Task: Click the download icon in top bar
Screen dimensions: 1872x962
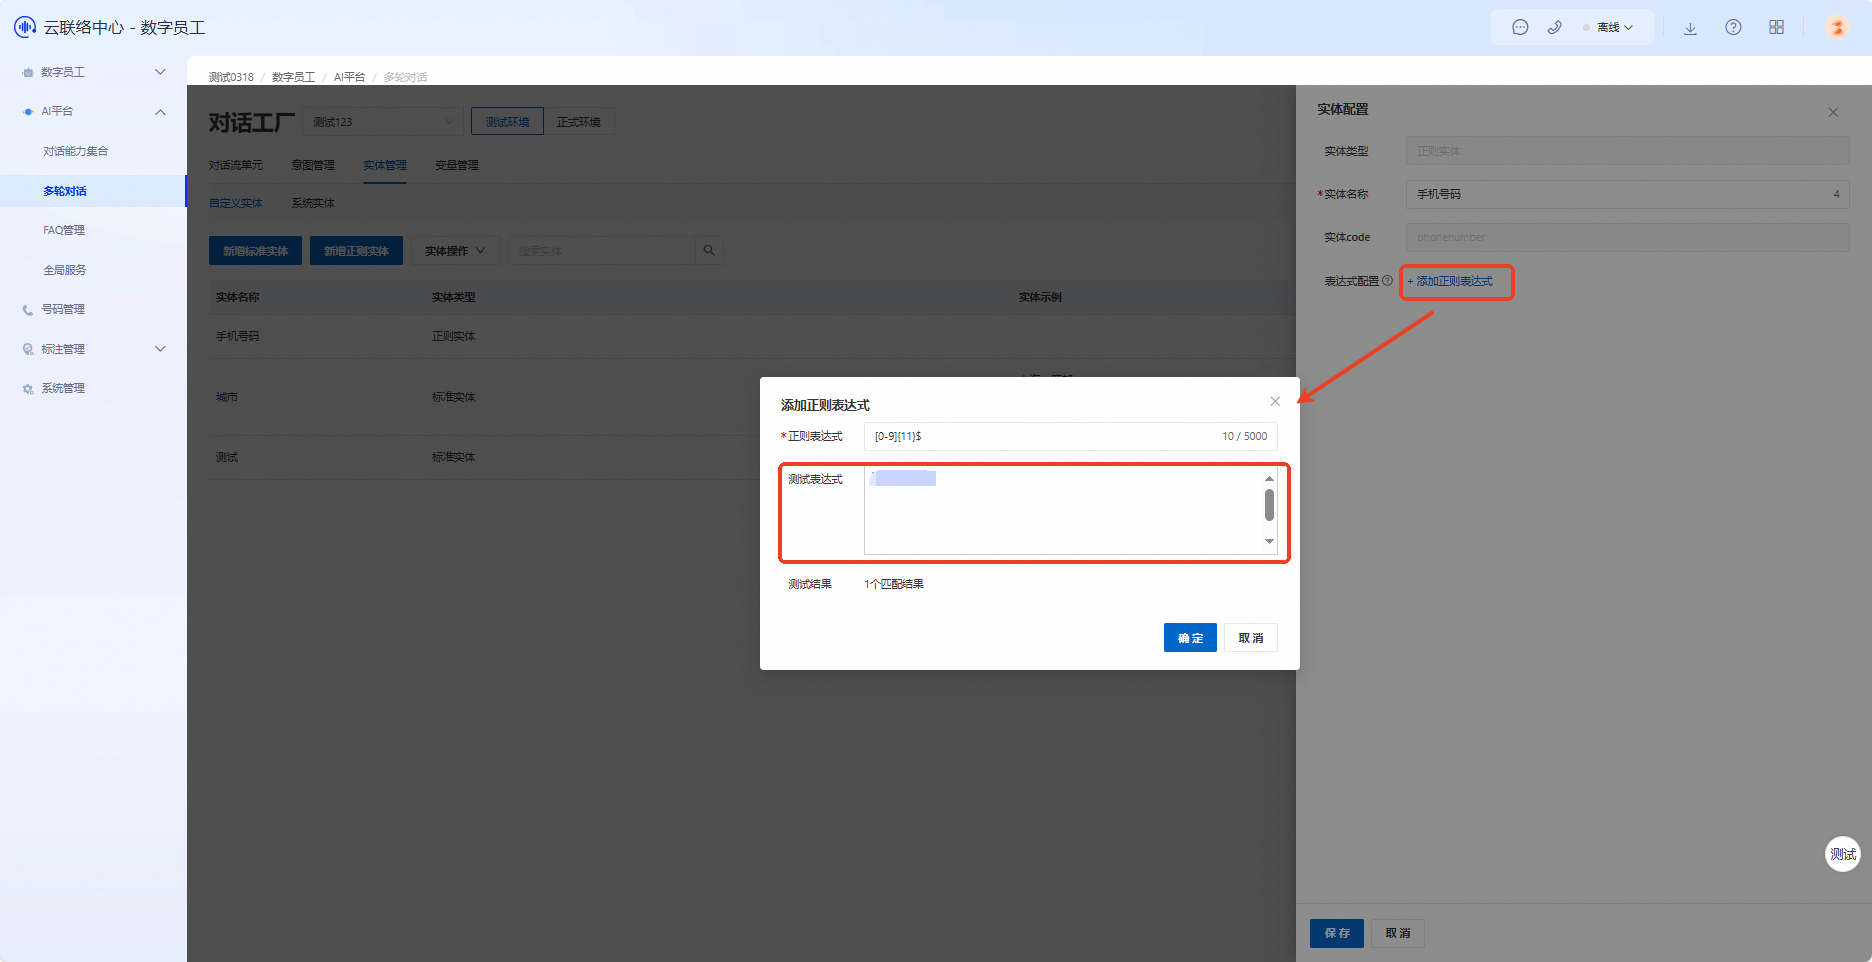Action: [1690, 28]
